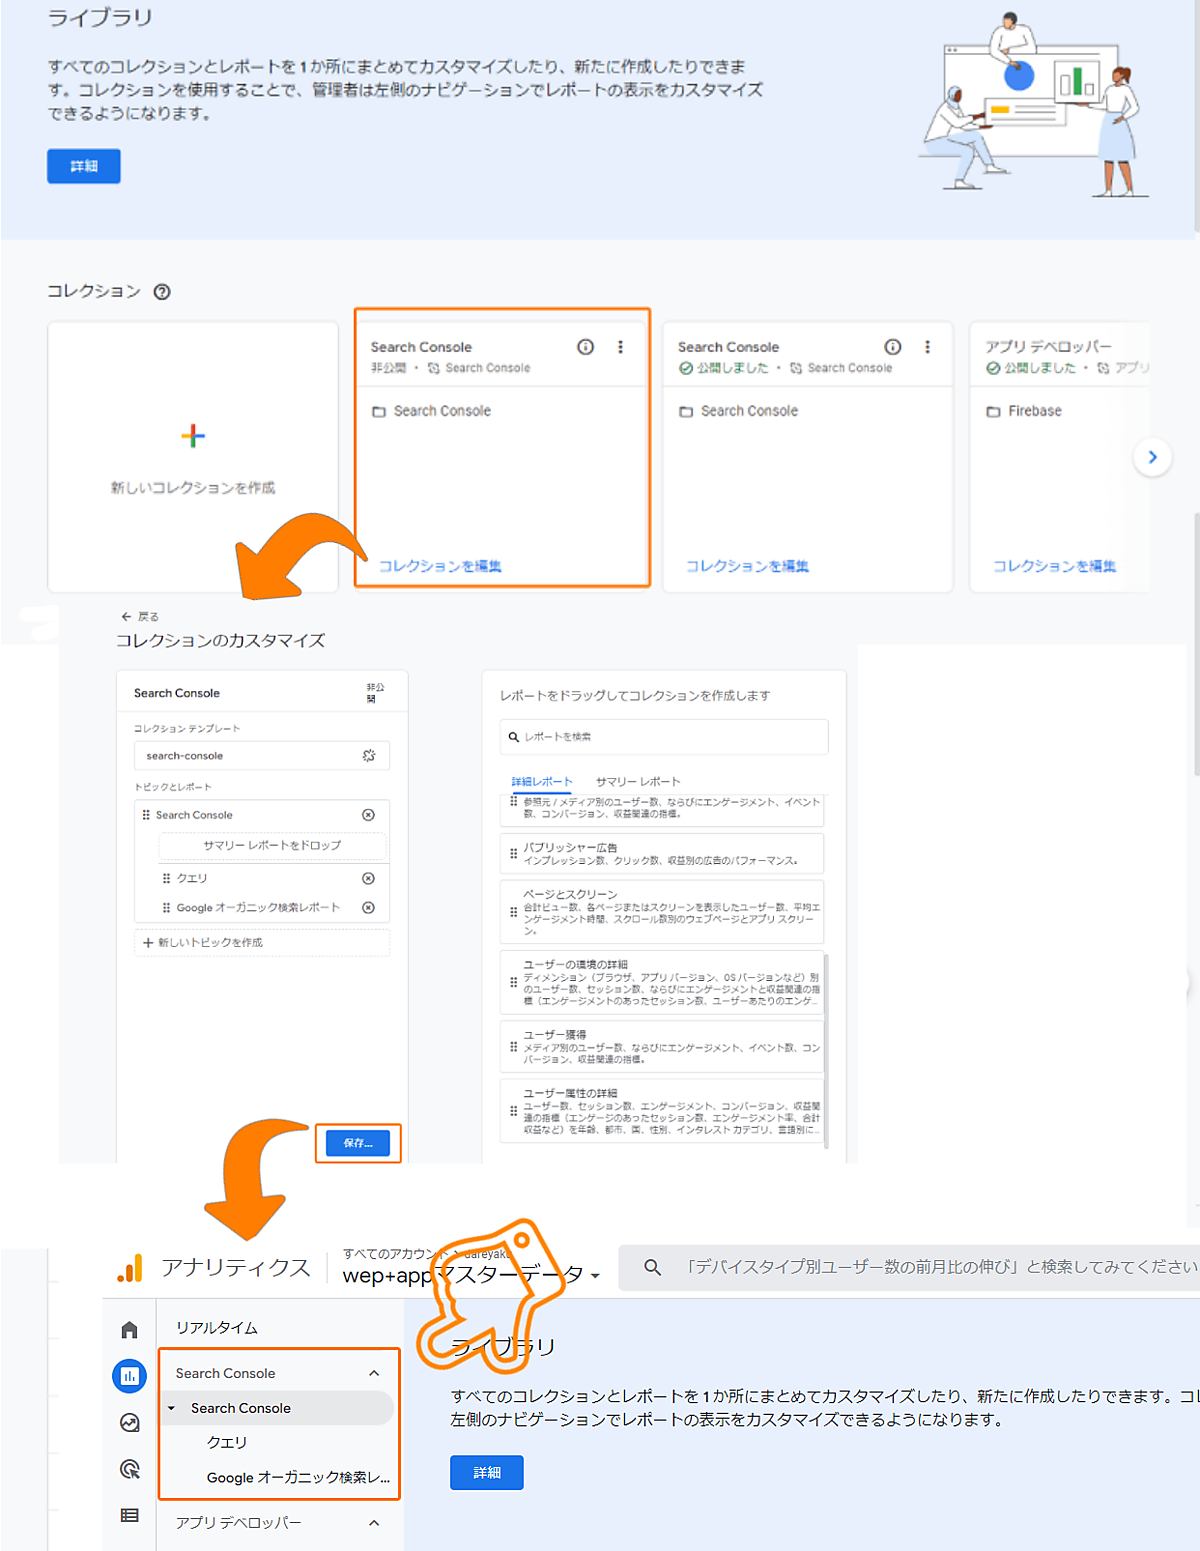Image resolution: width=1200 pixels, height=1551 pixels.
Task: Collapse the Search Console subtopic triangle in the navigation
Action: coord(172,1408)
